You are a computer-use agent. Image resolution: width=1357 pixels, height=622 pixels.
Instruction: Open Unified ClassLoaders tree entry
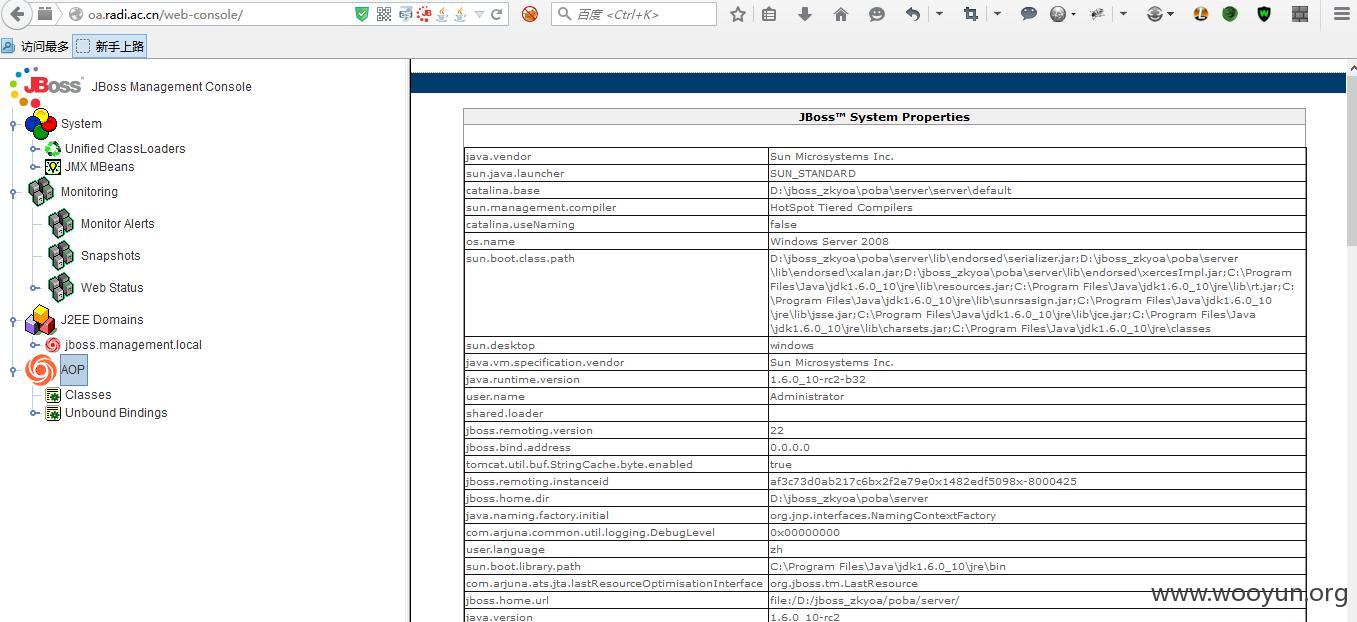(125, 149)
